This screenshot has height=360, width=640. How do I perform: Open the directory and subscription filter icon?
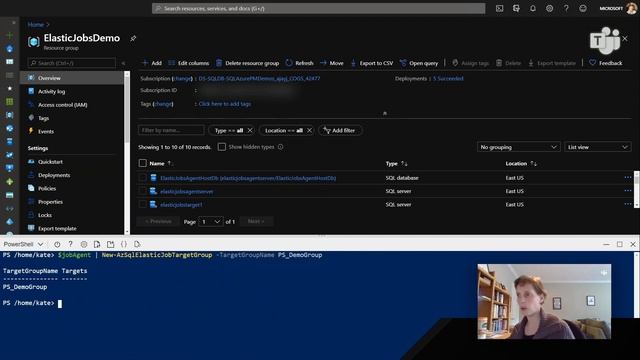pyautogui.click(x=516, y=8)
